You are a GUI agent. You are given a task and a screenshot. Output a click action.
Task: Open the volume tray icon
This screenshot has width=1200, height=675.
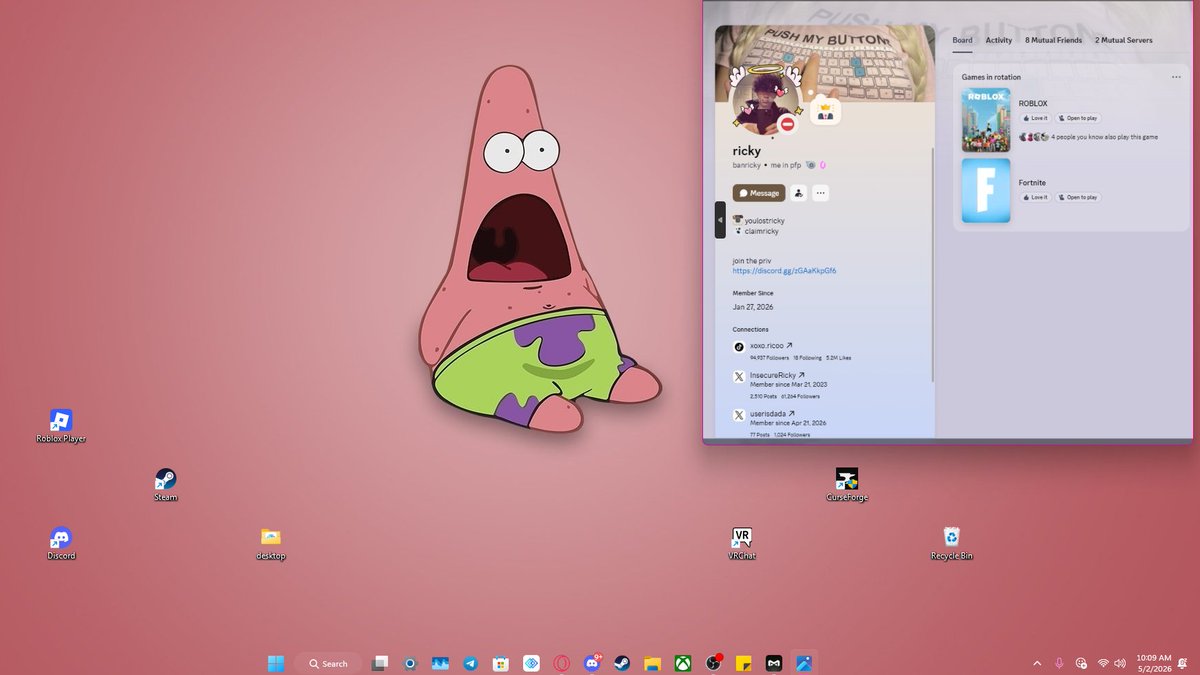pos(1121,663)
